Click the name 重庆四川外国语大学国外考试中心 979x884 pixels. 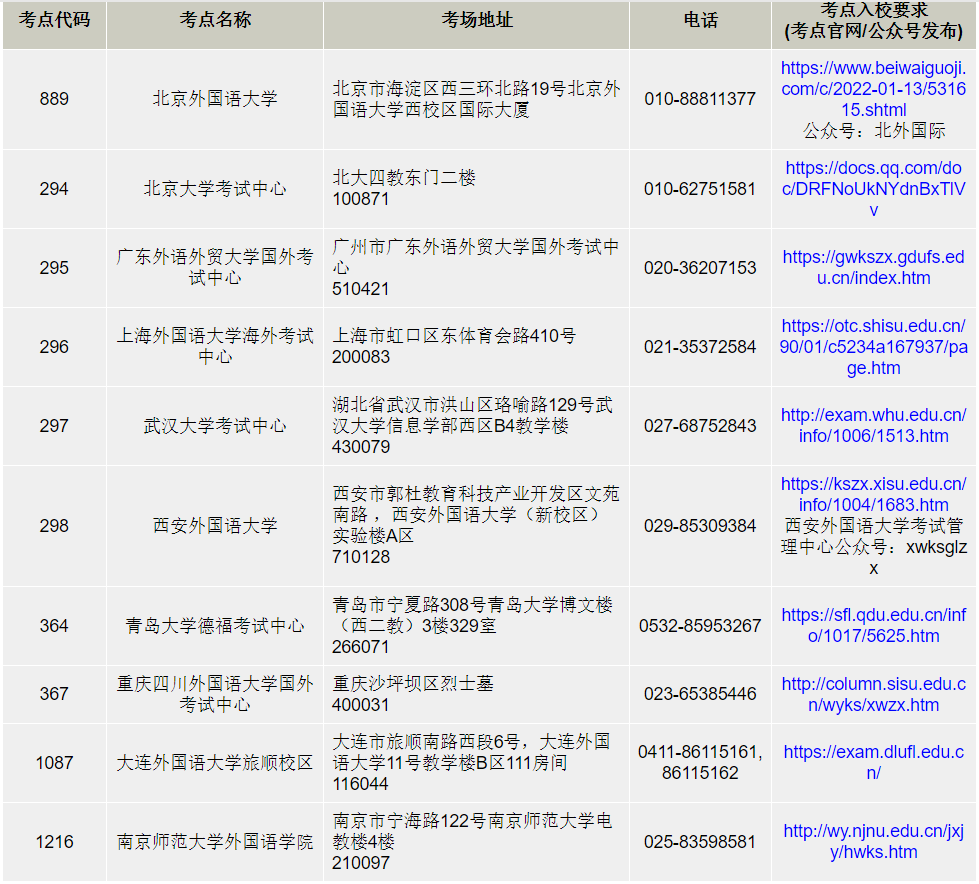click(215, 694)
